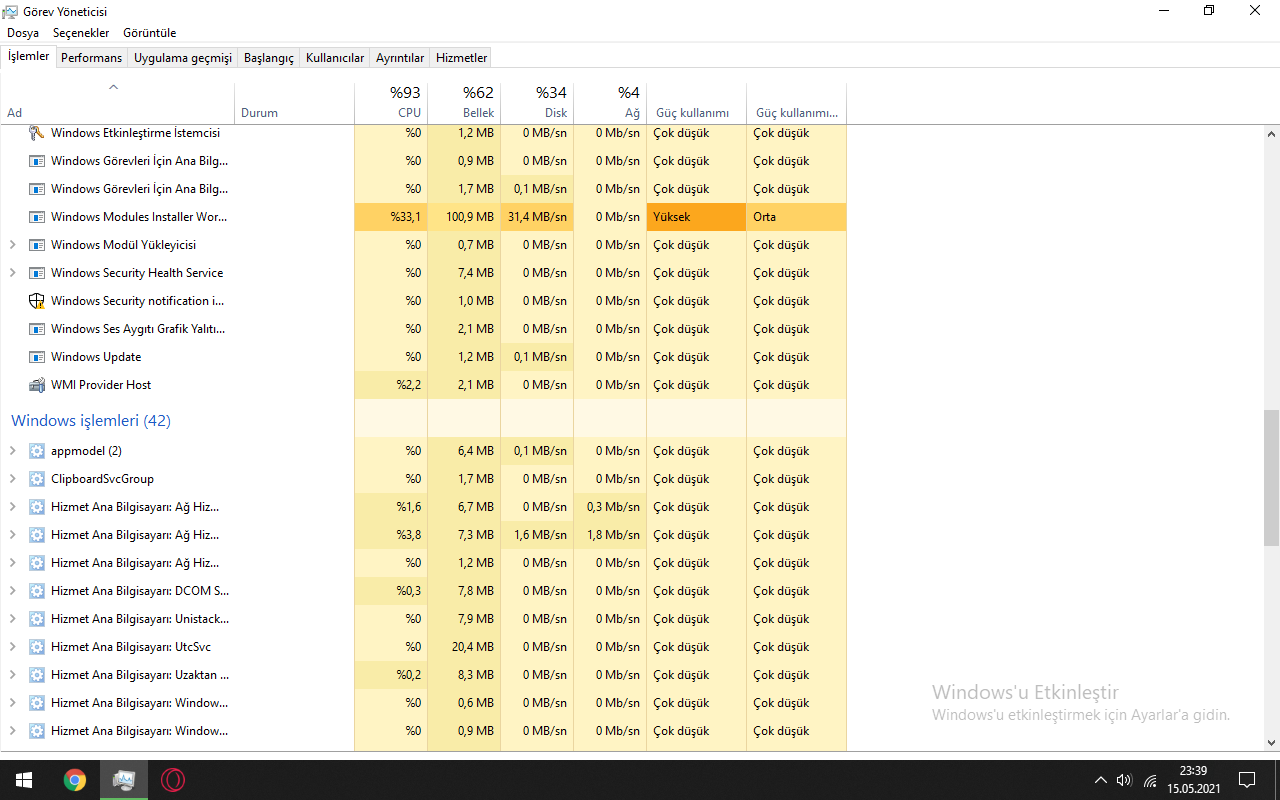
Task: Sort processes by CPU column
Action: 391,102
